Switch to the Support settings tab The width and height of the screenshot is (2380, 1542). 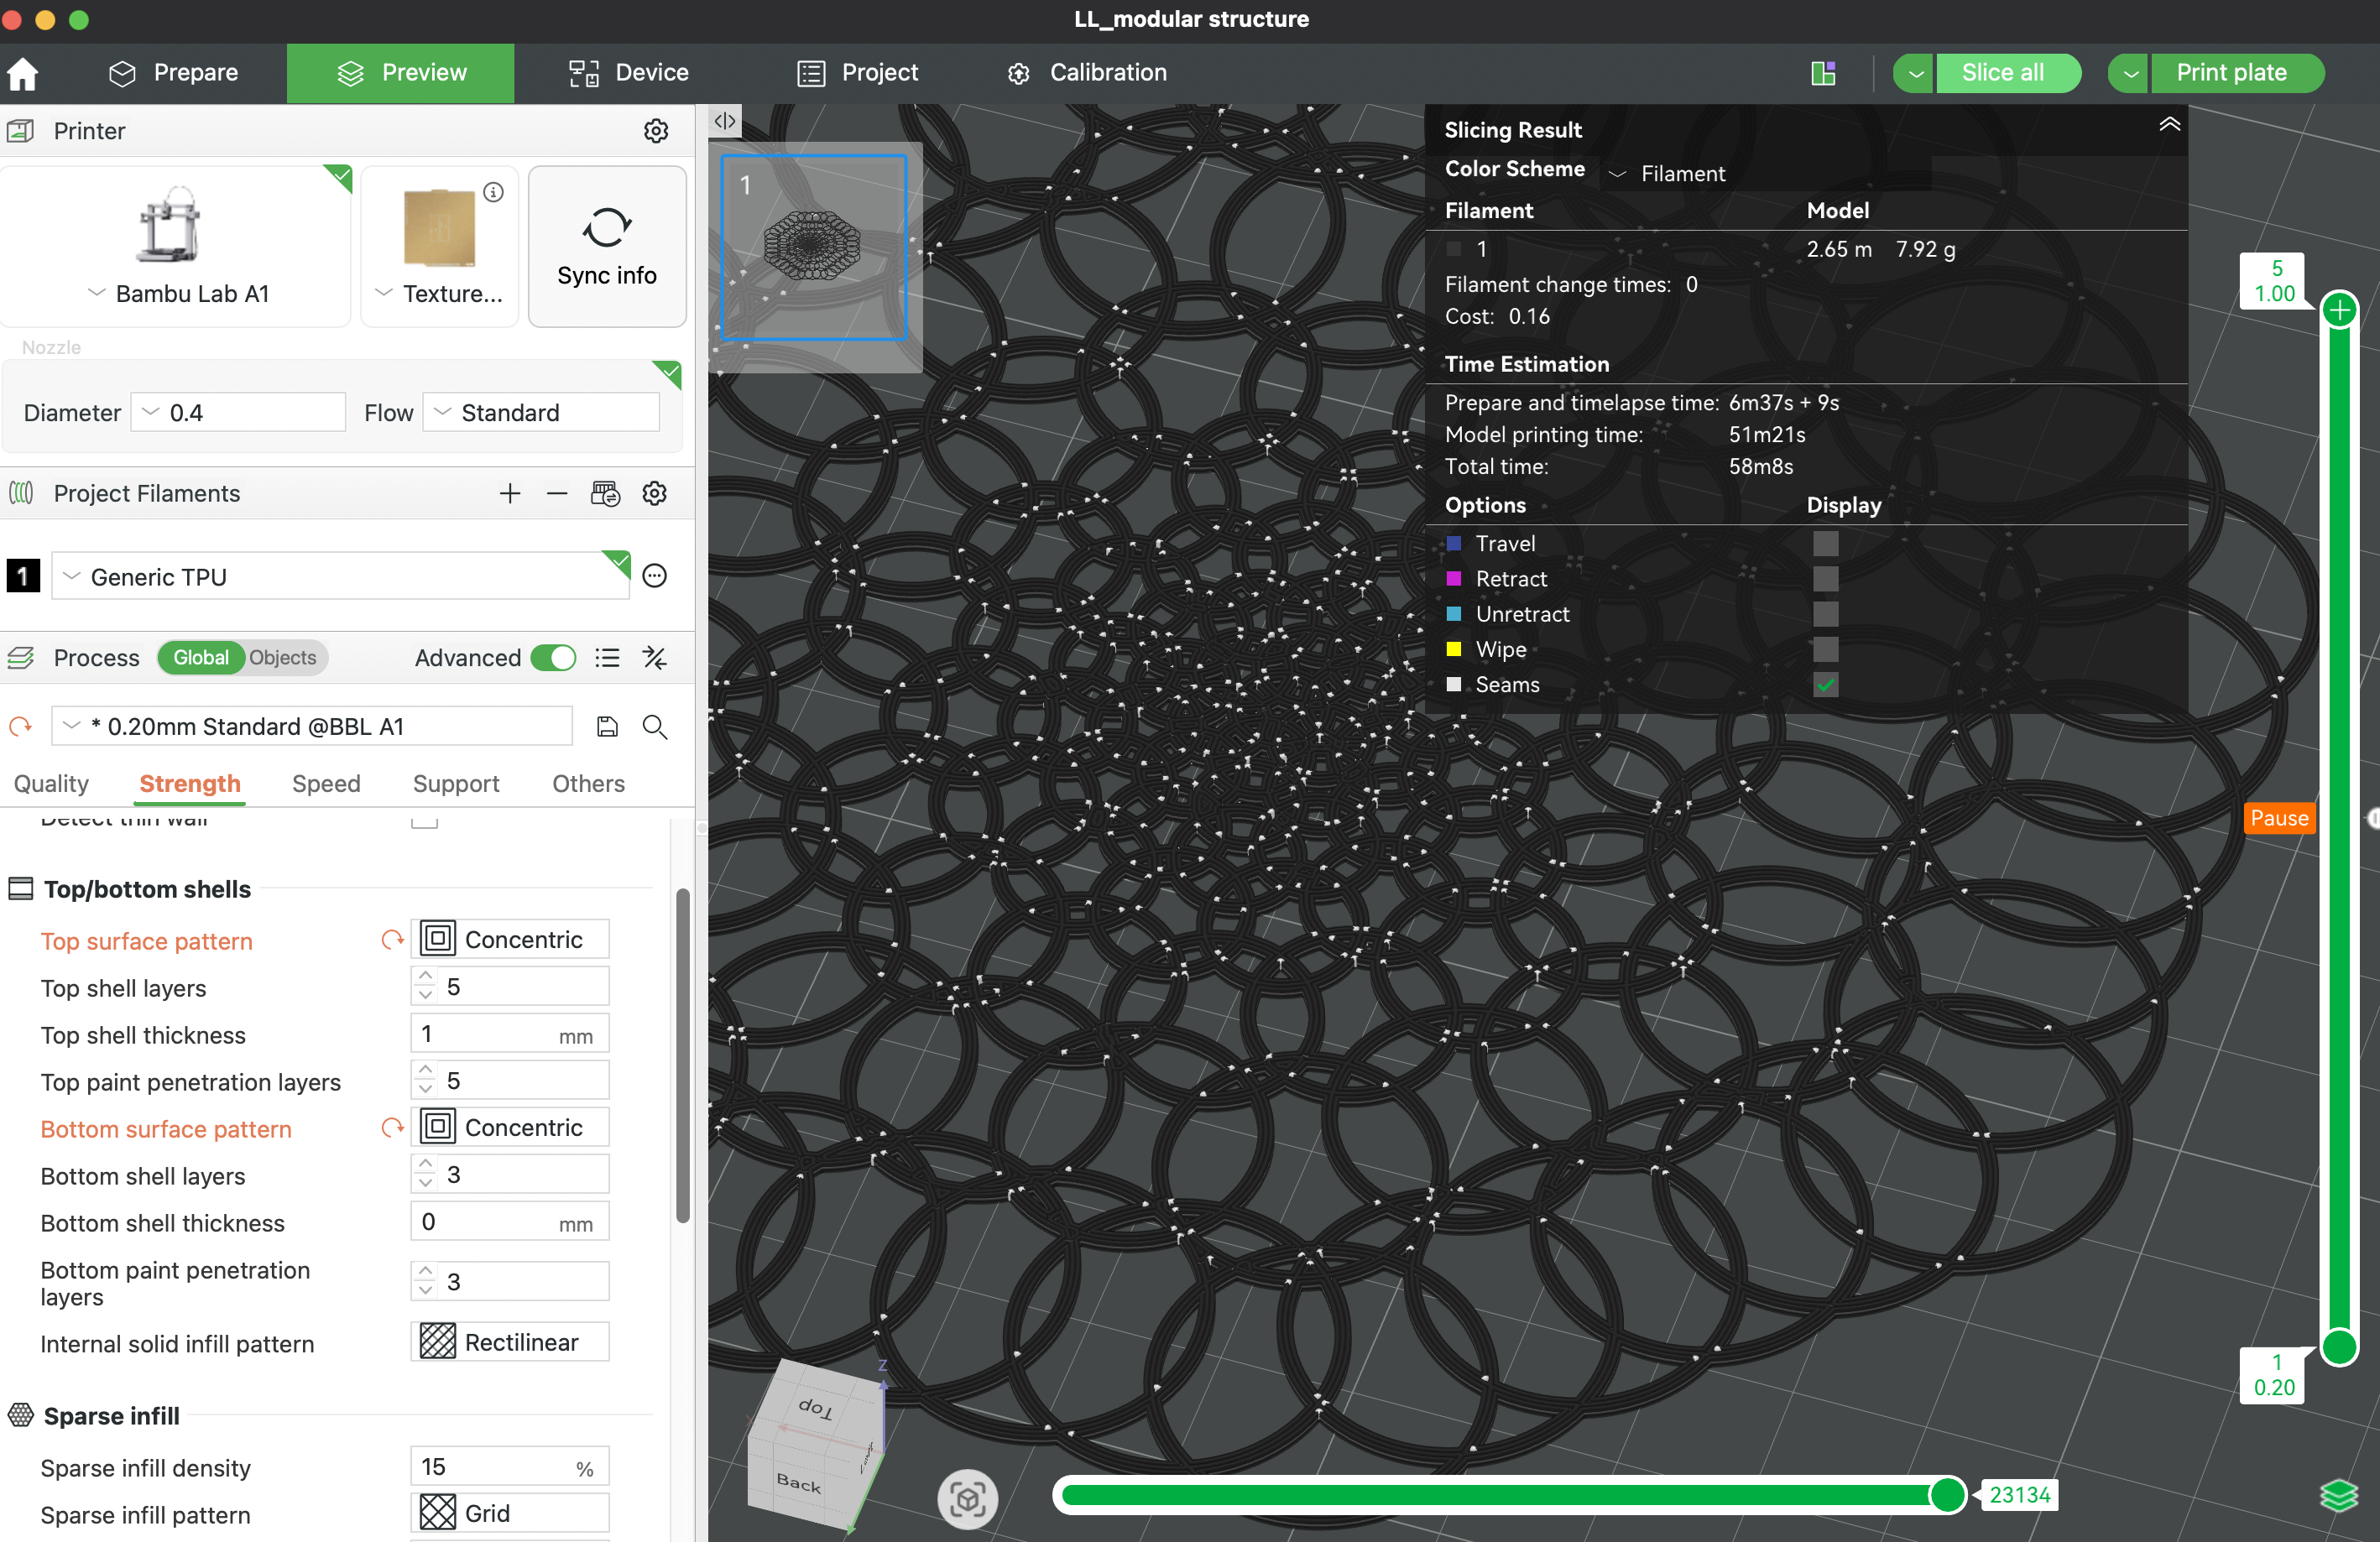(455, 783)
